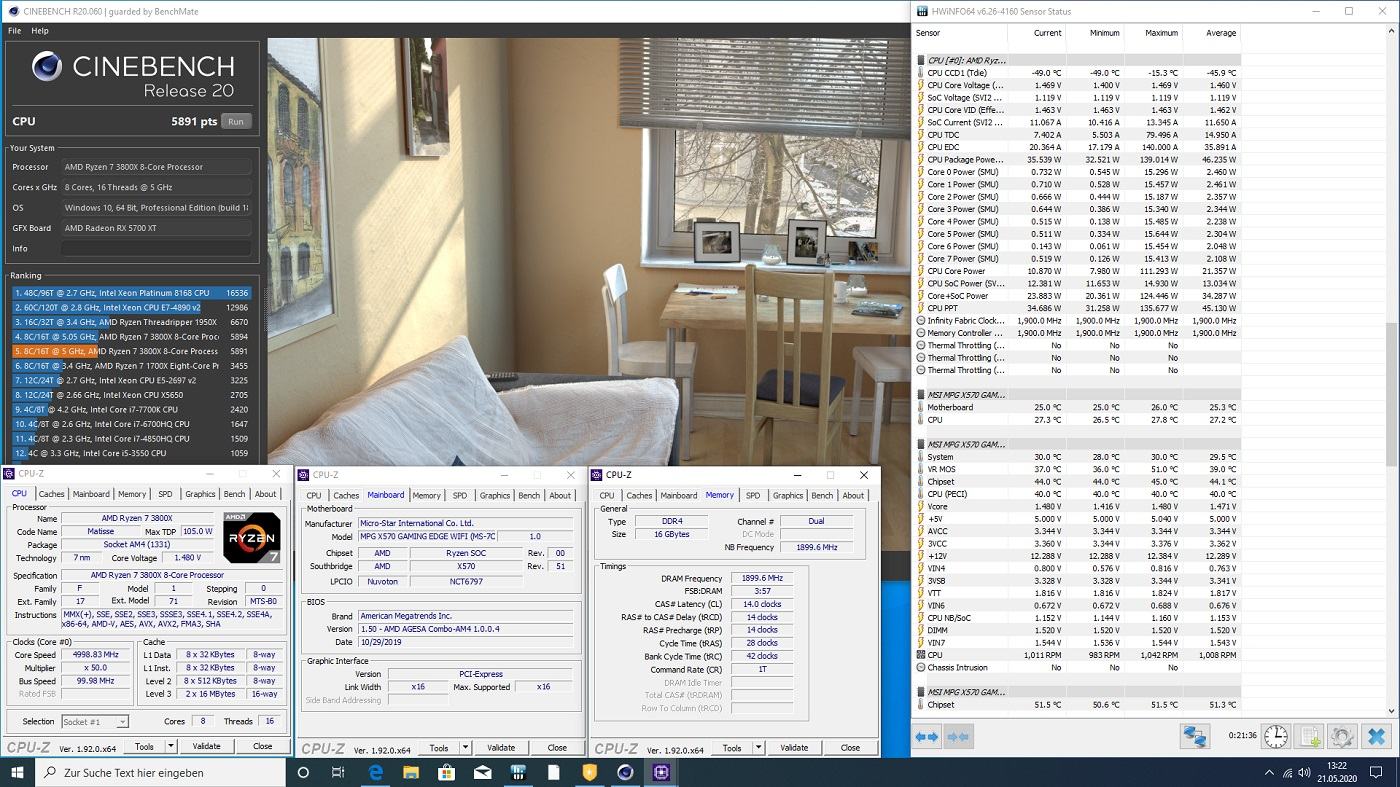Open Tools dropdown arrow in right CPU-Z window
1400x787 pixels.
[758, 748]
